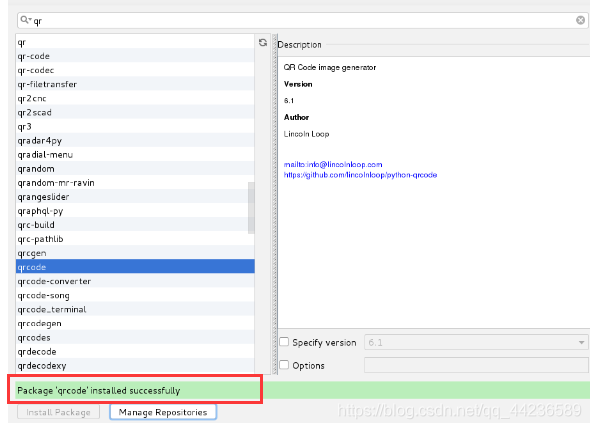Click the 'Lincoln Loop' author text
The width and height of the screenshot is (591, 429).
(x=306, y=134)
